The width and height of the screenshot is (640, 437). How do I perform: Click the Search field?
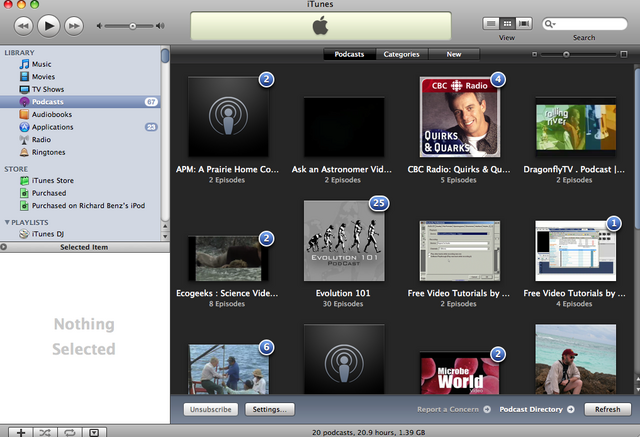pyautogui.click(x=584, y=24)
